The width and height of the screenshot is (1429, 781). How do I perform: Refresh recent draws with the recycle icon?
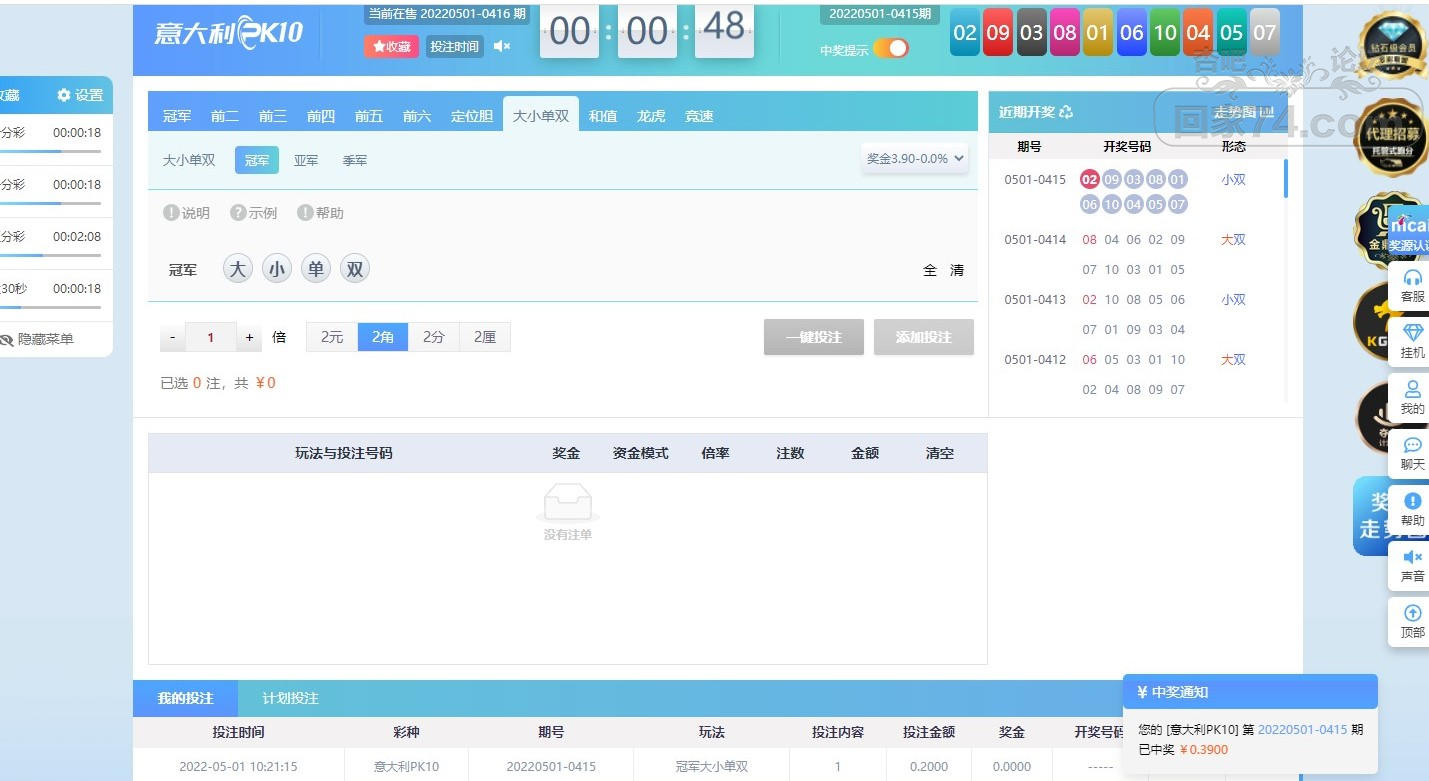coord(1066,112)
